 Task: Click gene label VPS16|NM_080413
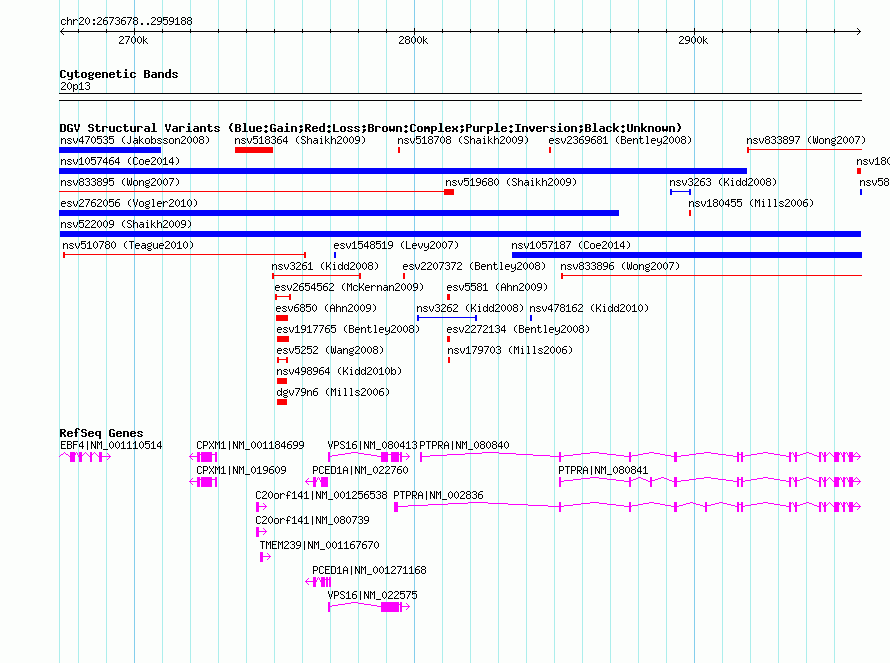[x=372, y=445]
